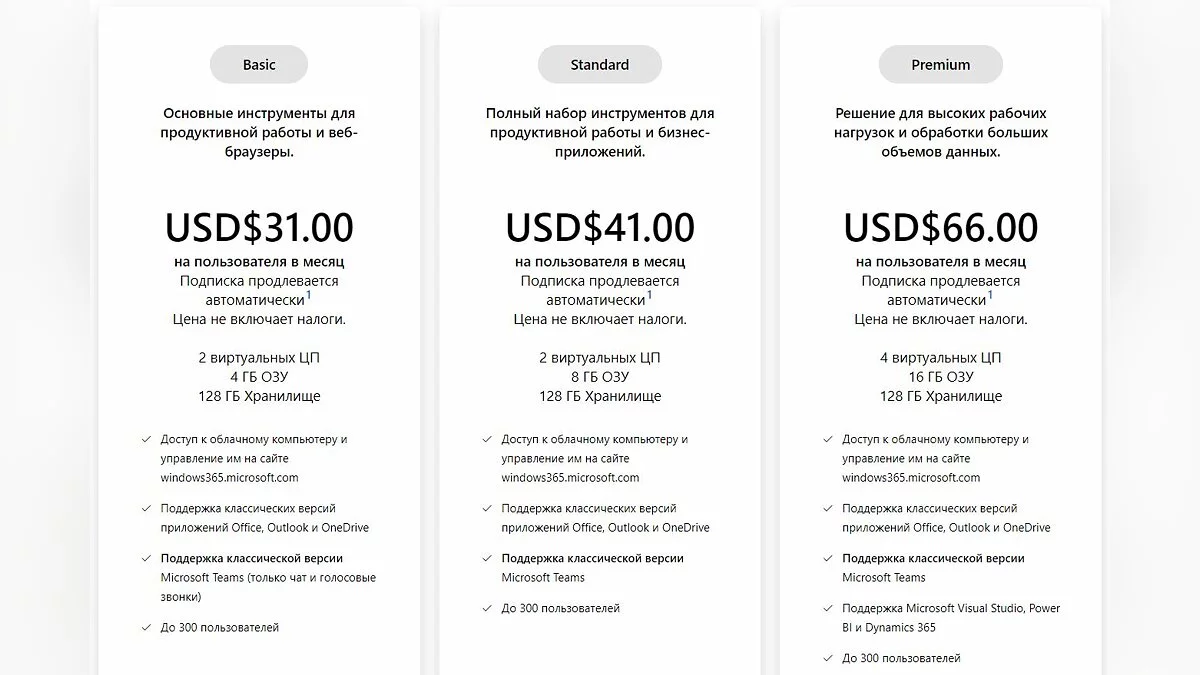Click checkmark beside Standard 300 users limit
1200x675 pixels.
[487, 608]
